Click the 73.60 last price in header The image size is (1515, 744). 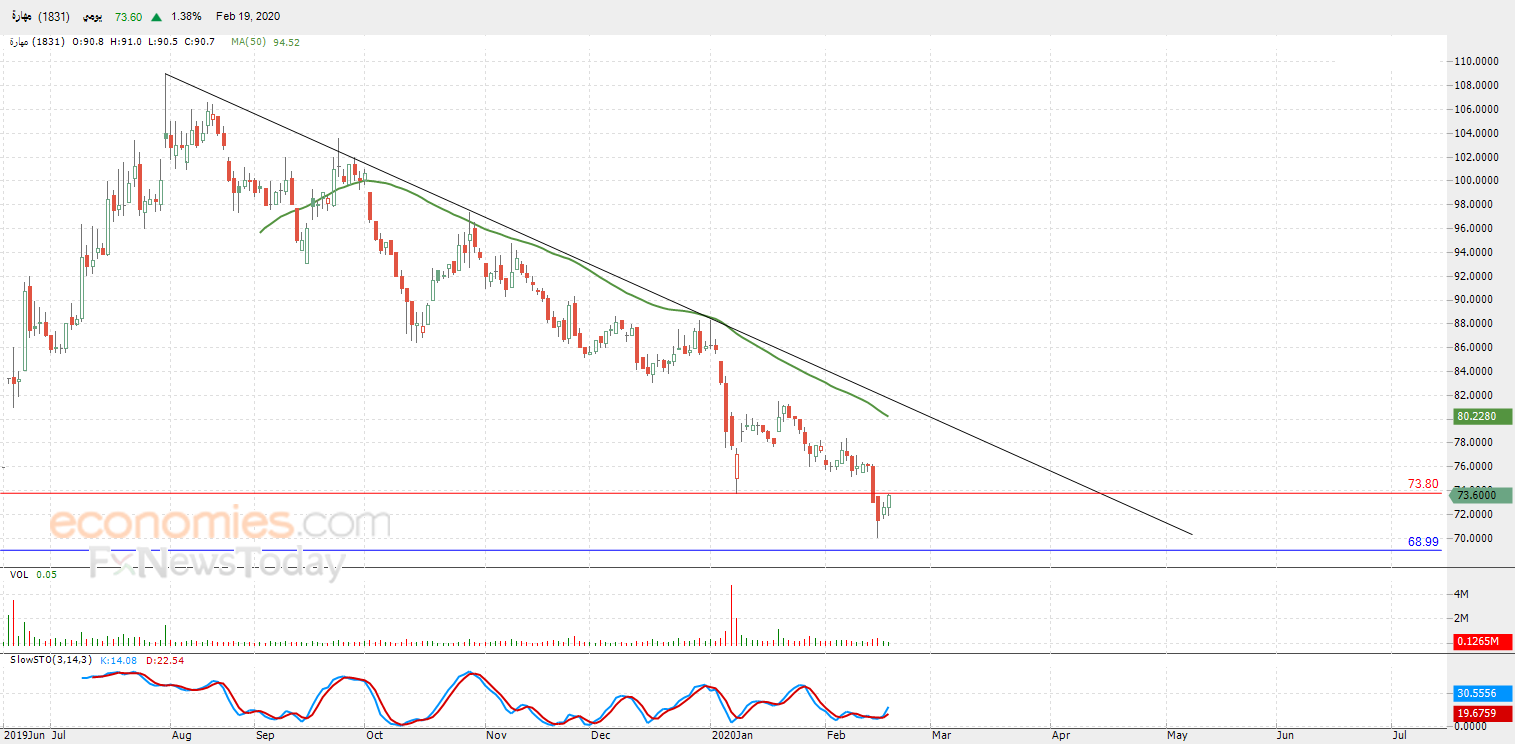tap(128, 17)
